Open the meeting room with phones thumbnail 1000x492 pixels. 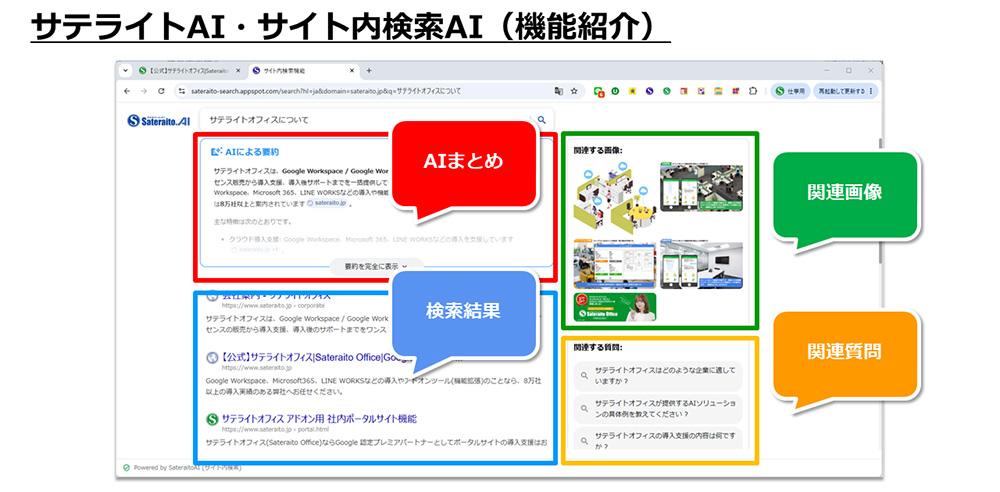[x=701, y=265]
